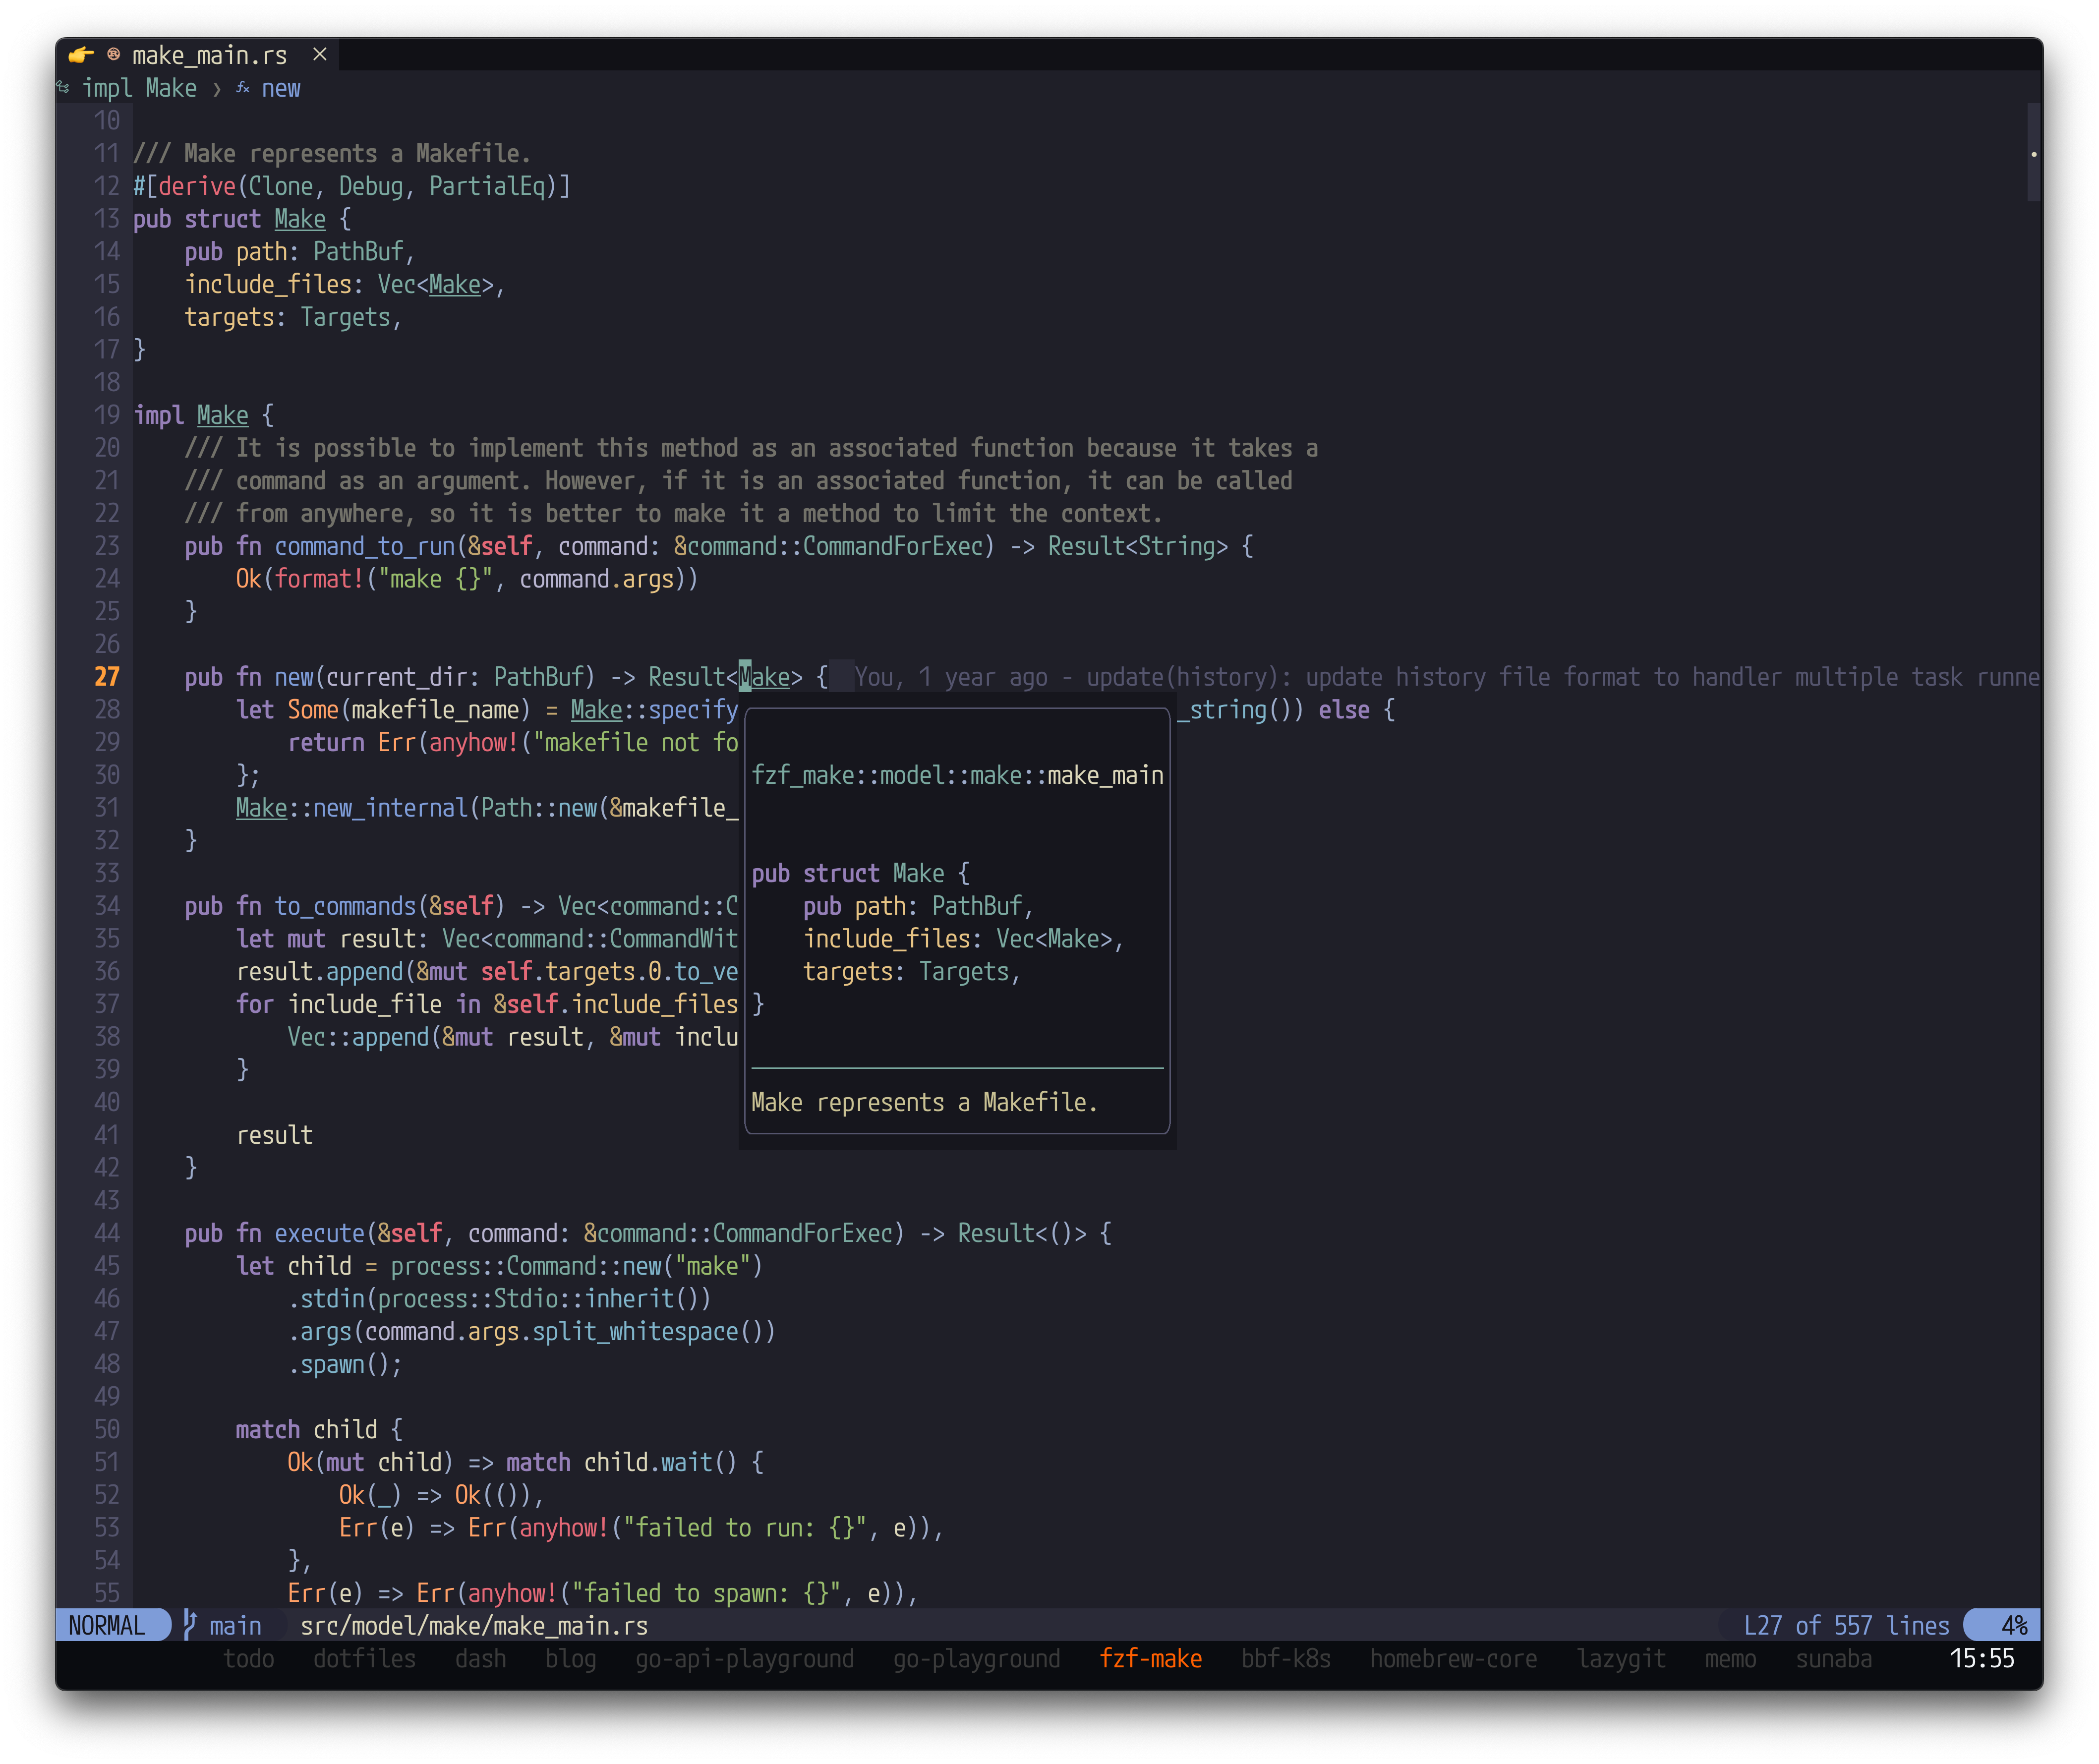The width and height of the screenshot is (2099, 1764).
Task: Click the underlined Make type on line 13
Action: 300,219
